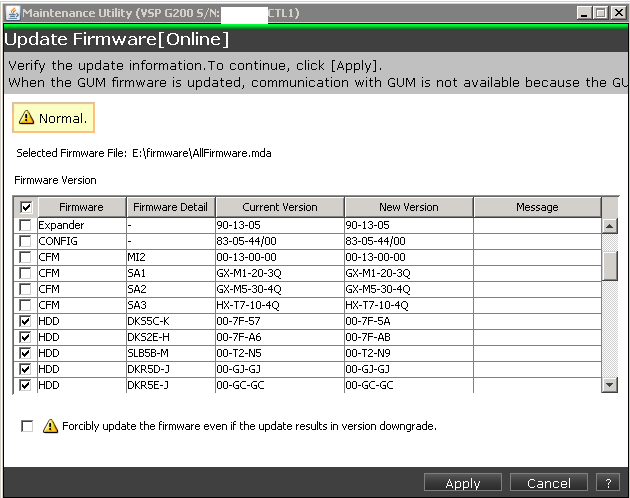Click the table scrollbar up arrow
The image size is (630, 498).
(x=610, y=226)
